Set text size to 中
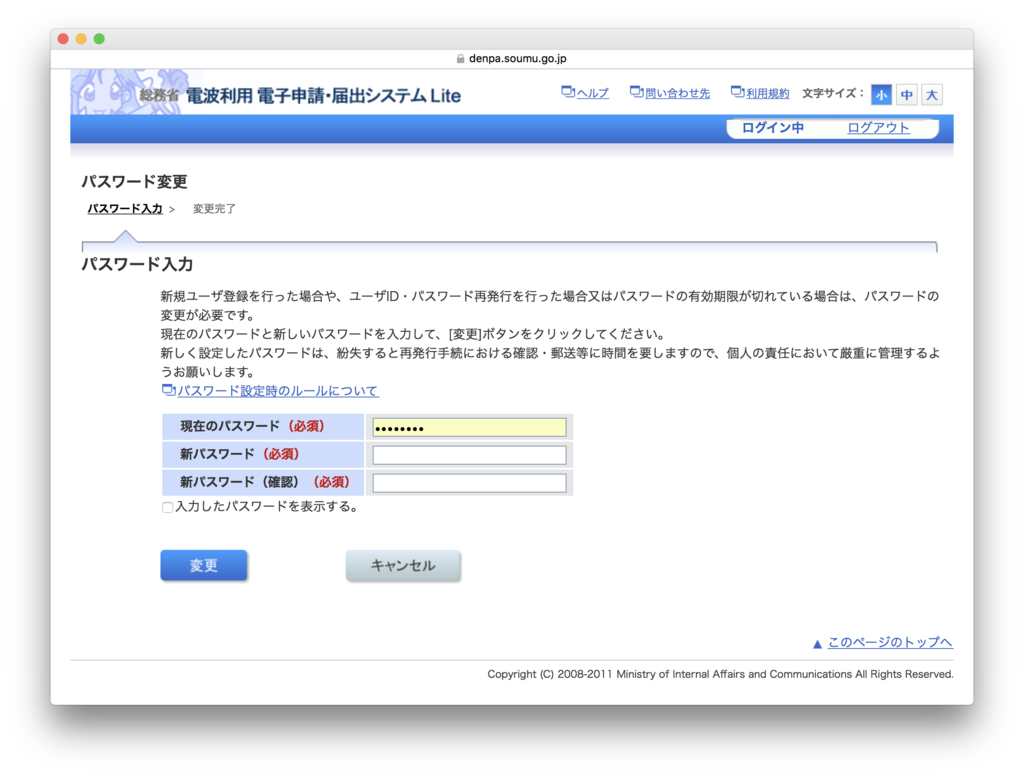This screenshot has width=1024, height=777. [906, 95]
